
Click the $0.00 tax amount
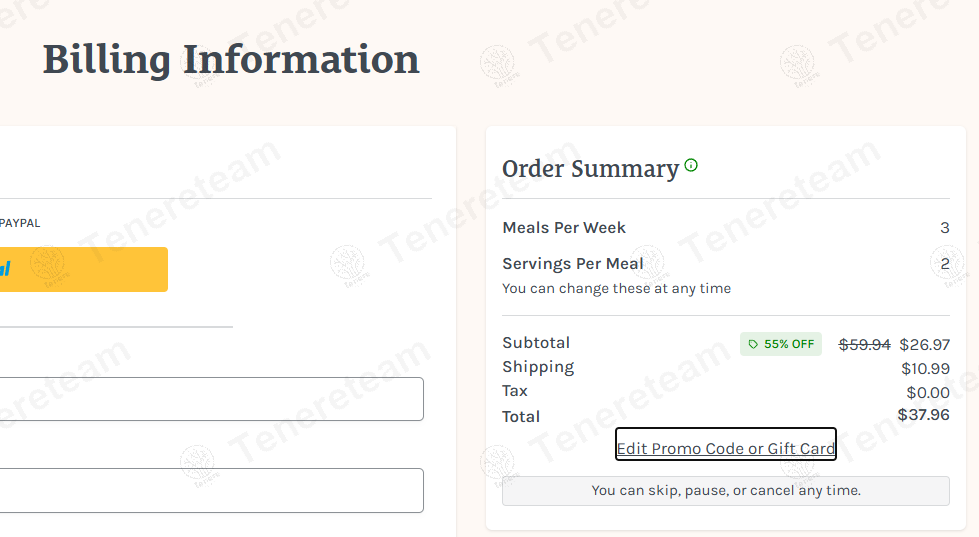point(928,393)
